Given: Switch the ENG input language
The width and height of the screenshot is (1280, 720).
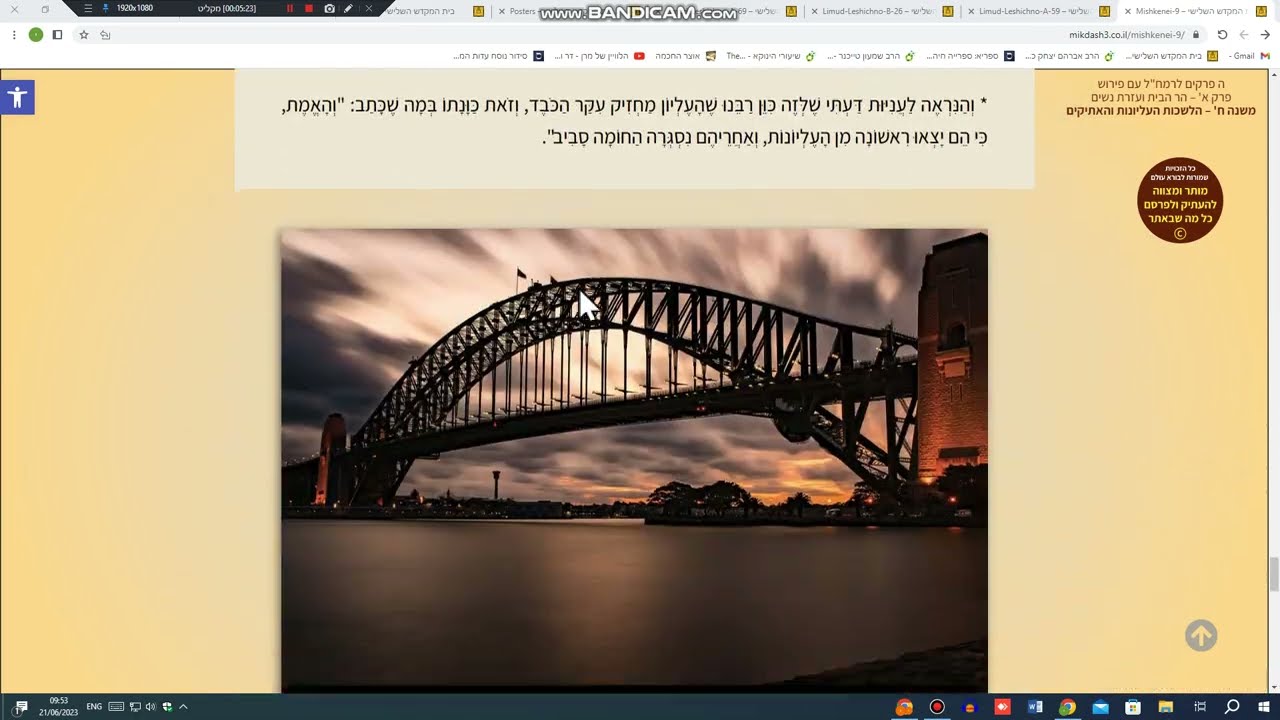Looking at the screenshot, I should 94,706.
